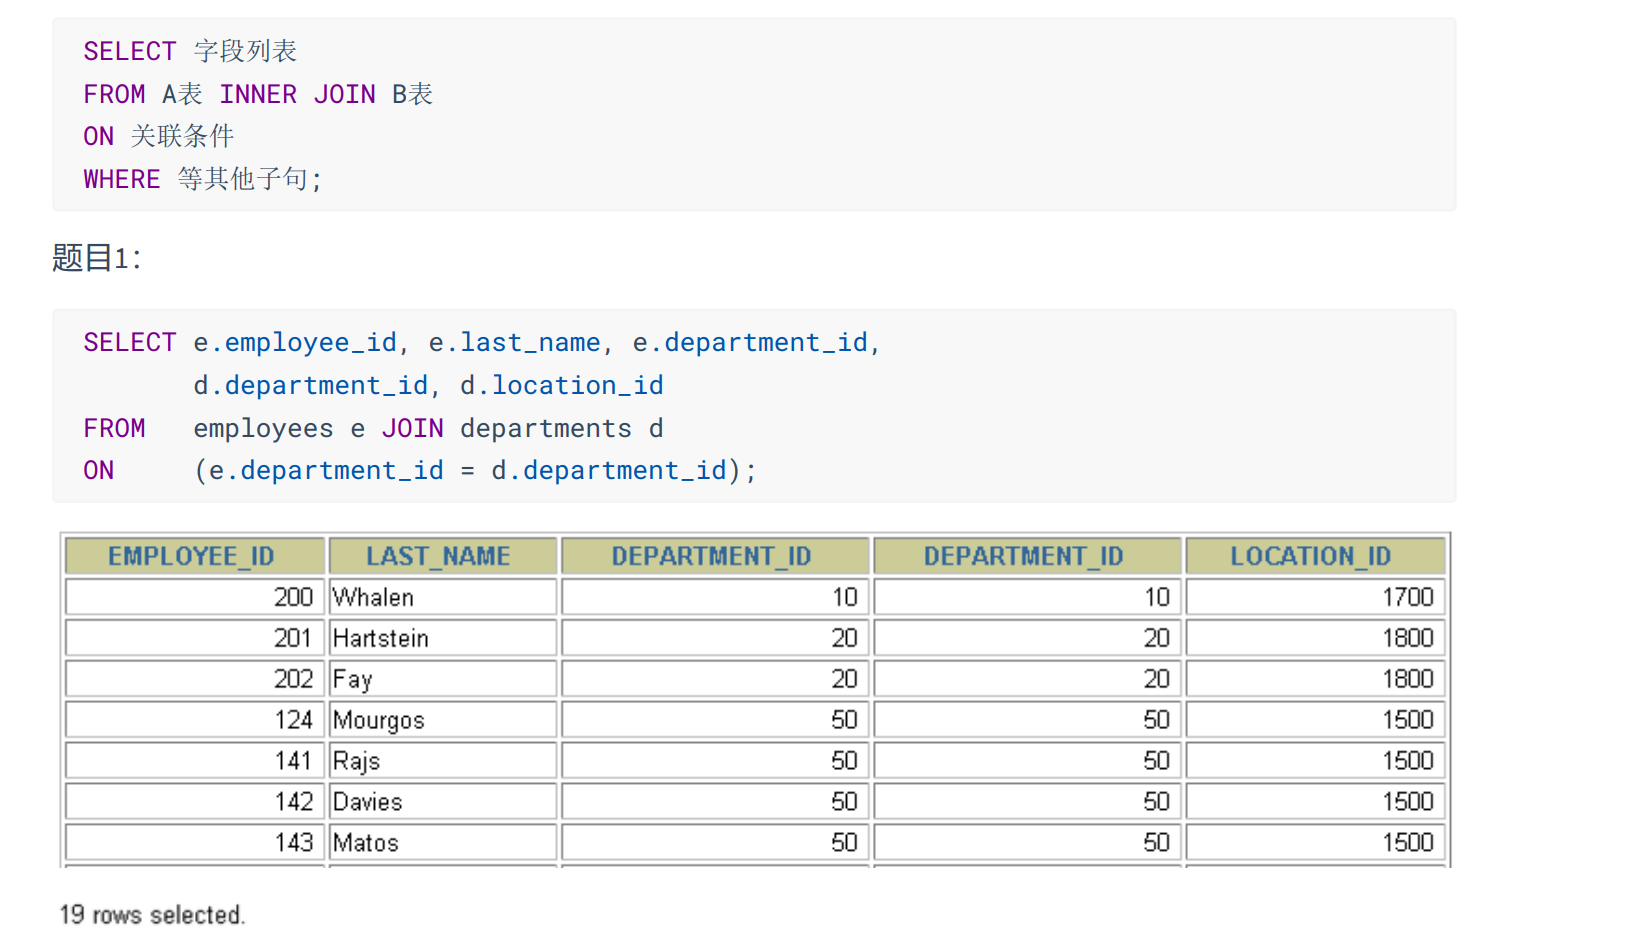Viewport: 1642px width, 935px height.
Task: Select the cell containing Davies
Action: pyautogui.click(x=443, y=802)
